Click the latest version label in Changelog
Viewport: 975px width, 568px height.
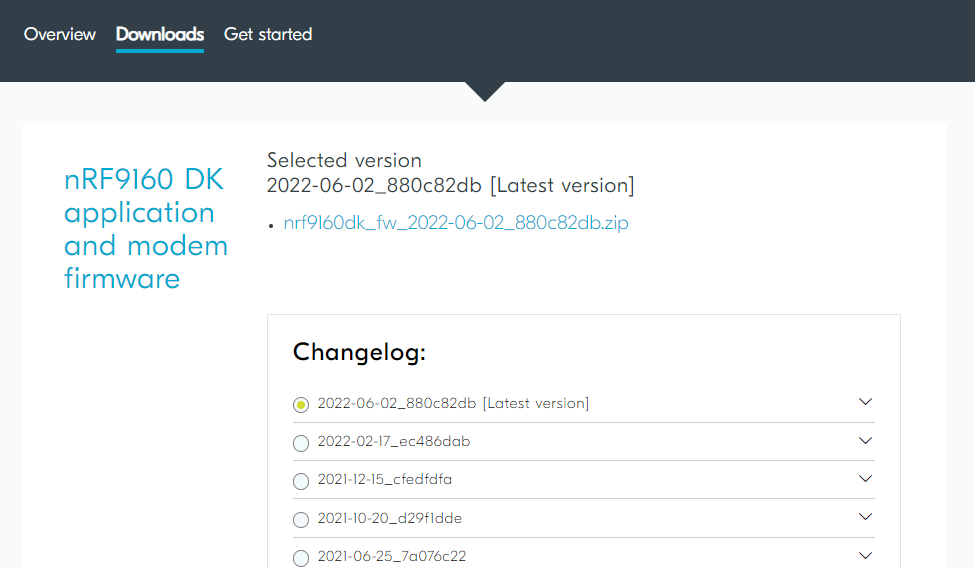(x=453, y=403)
